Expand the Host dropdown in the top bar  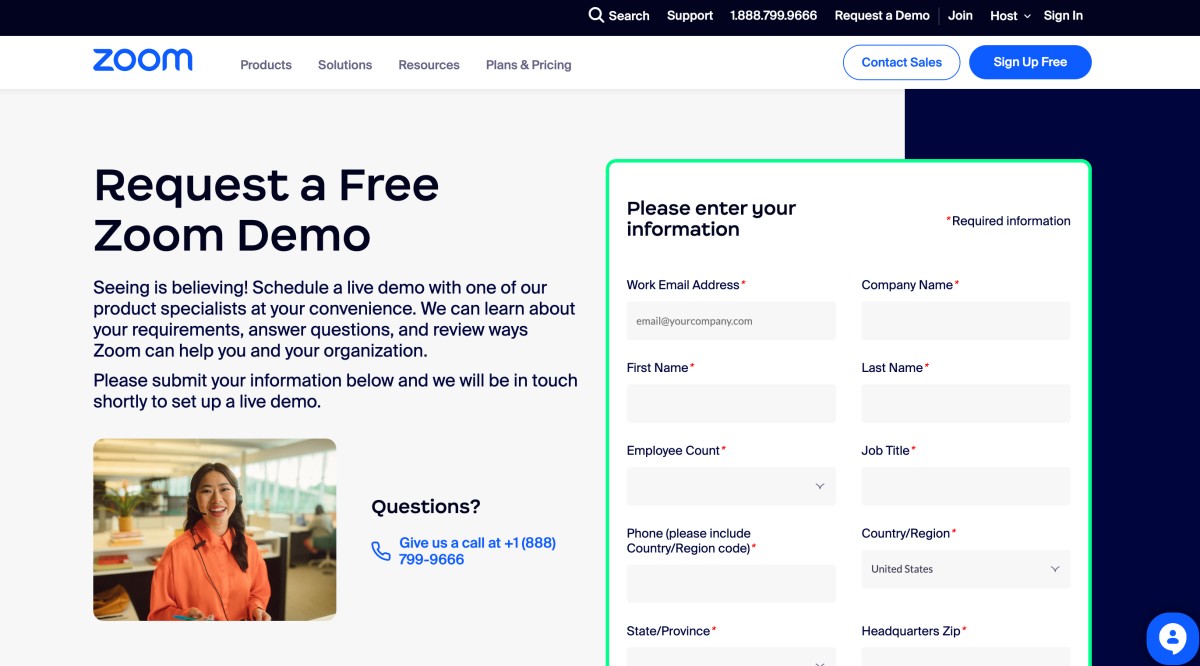[1009, 16]
